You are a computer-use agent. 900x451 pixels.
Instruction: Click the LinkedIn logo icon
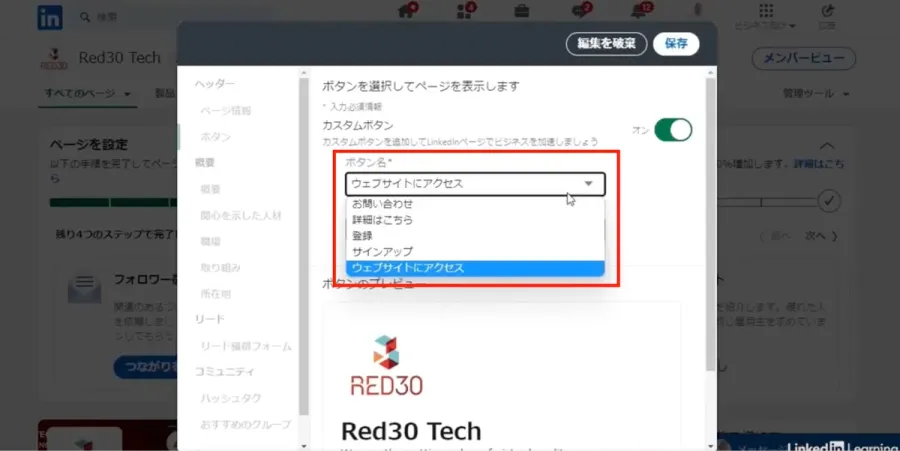(x=50, y=17)
